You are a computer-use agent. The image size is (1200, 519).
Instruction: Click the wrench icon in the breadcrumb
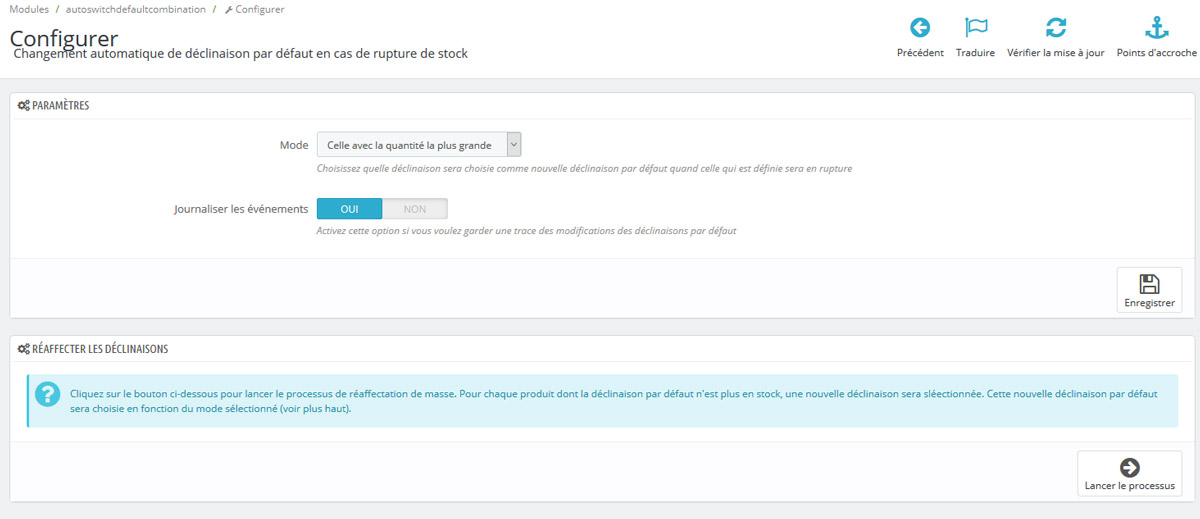coord(229,10)
